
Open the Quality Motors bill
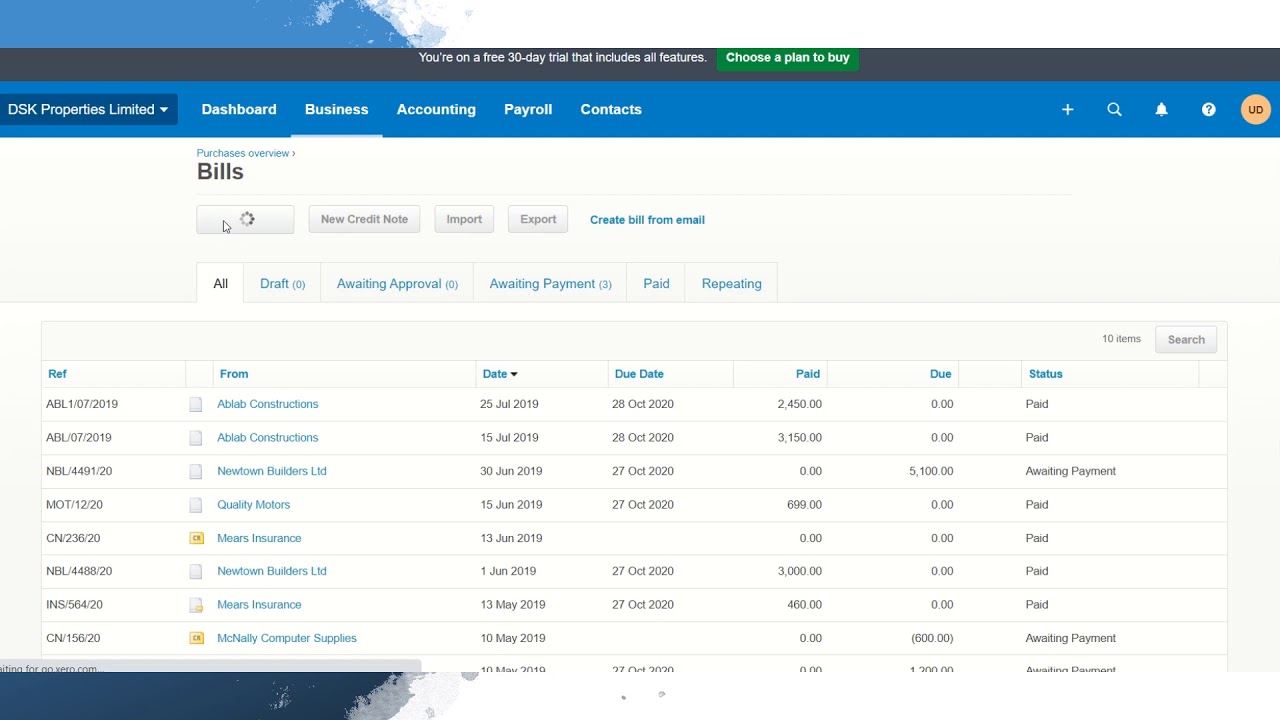[253, 505]
